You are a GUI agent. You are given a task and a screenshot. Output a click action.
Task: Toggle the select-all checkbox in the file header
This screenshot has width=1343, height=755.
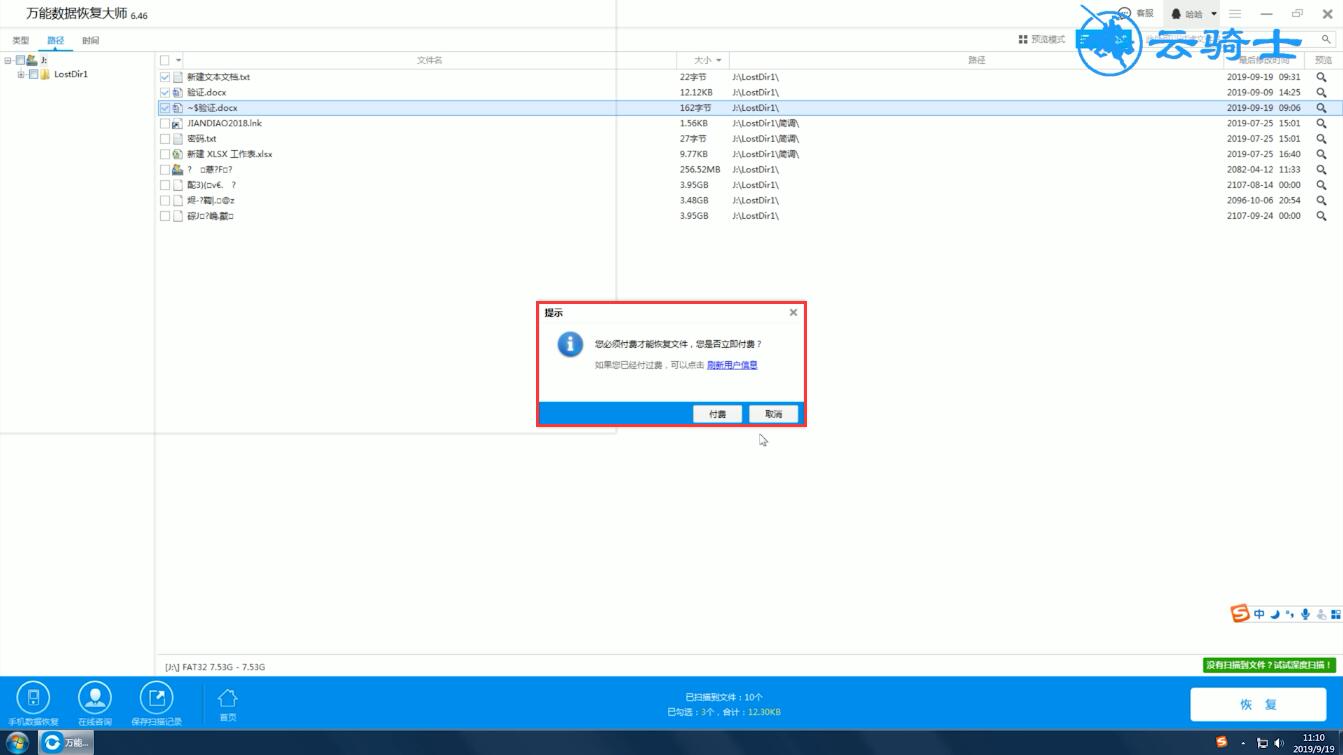165,60
